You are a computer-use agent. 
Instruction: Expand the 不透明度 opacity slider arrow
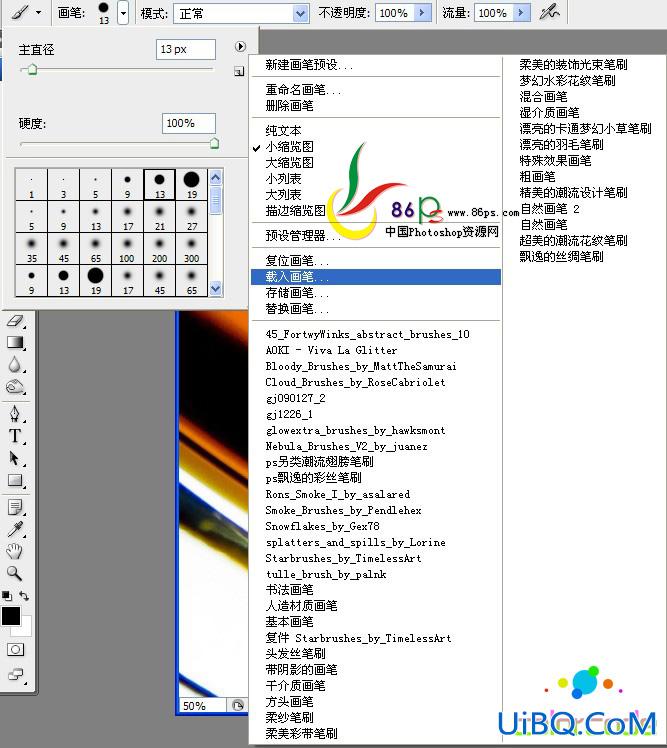[423, 13]
